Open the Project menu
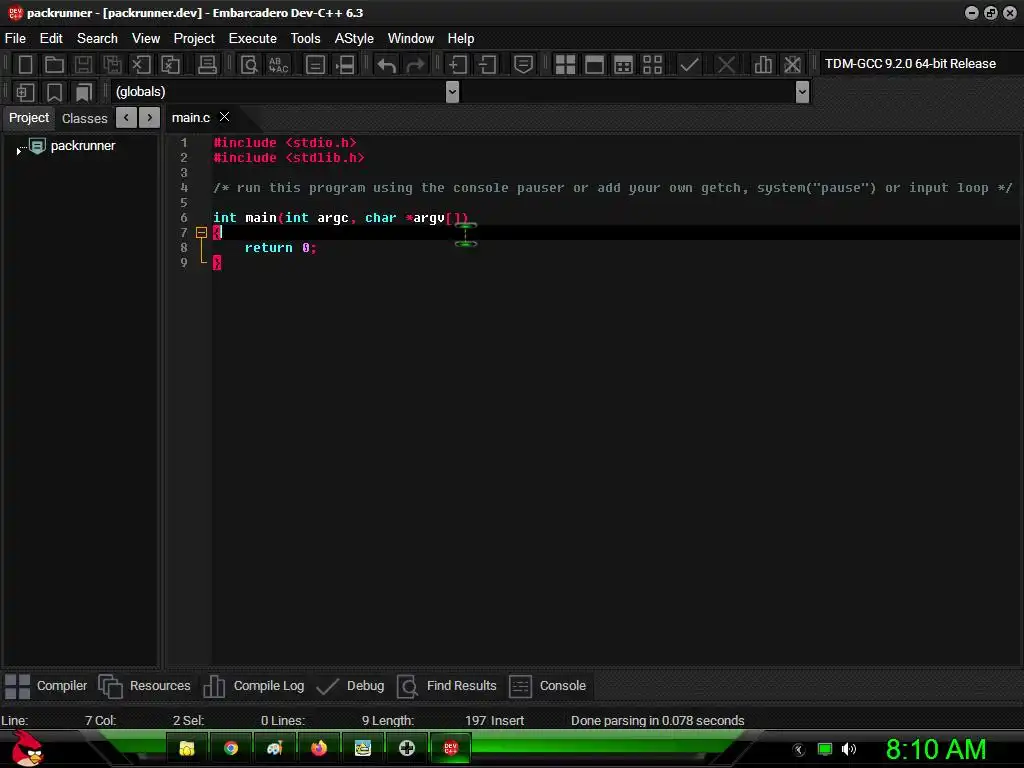1024x768 pixels. tap(194, 39)
